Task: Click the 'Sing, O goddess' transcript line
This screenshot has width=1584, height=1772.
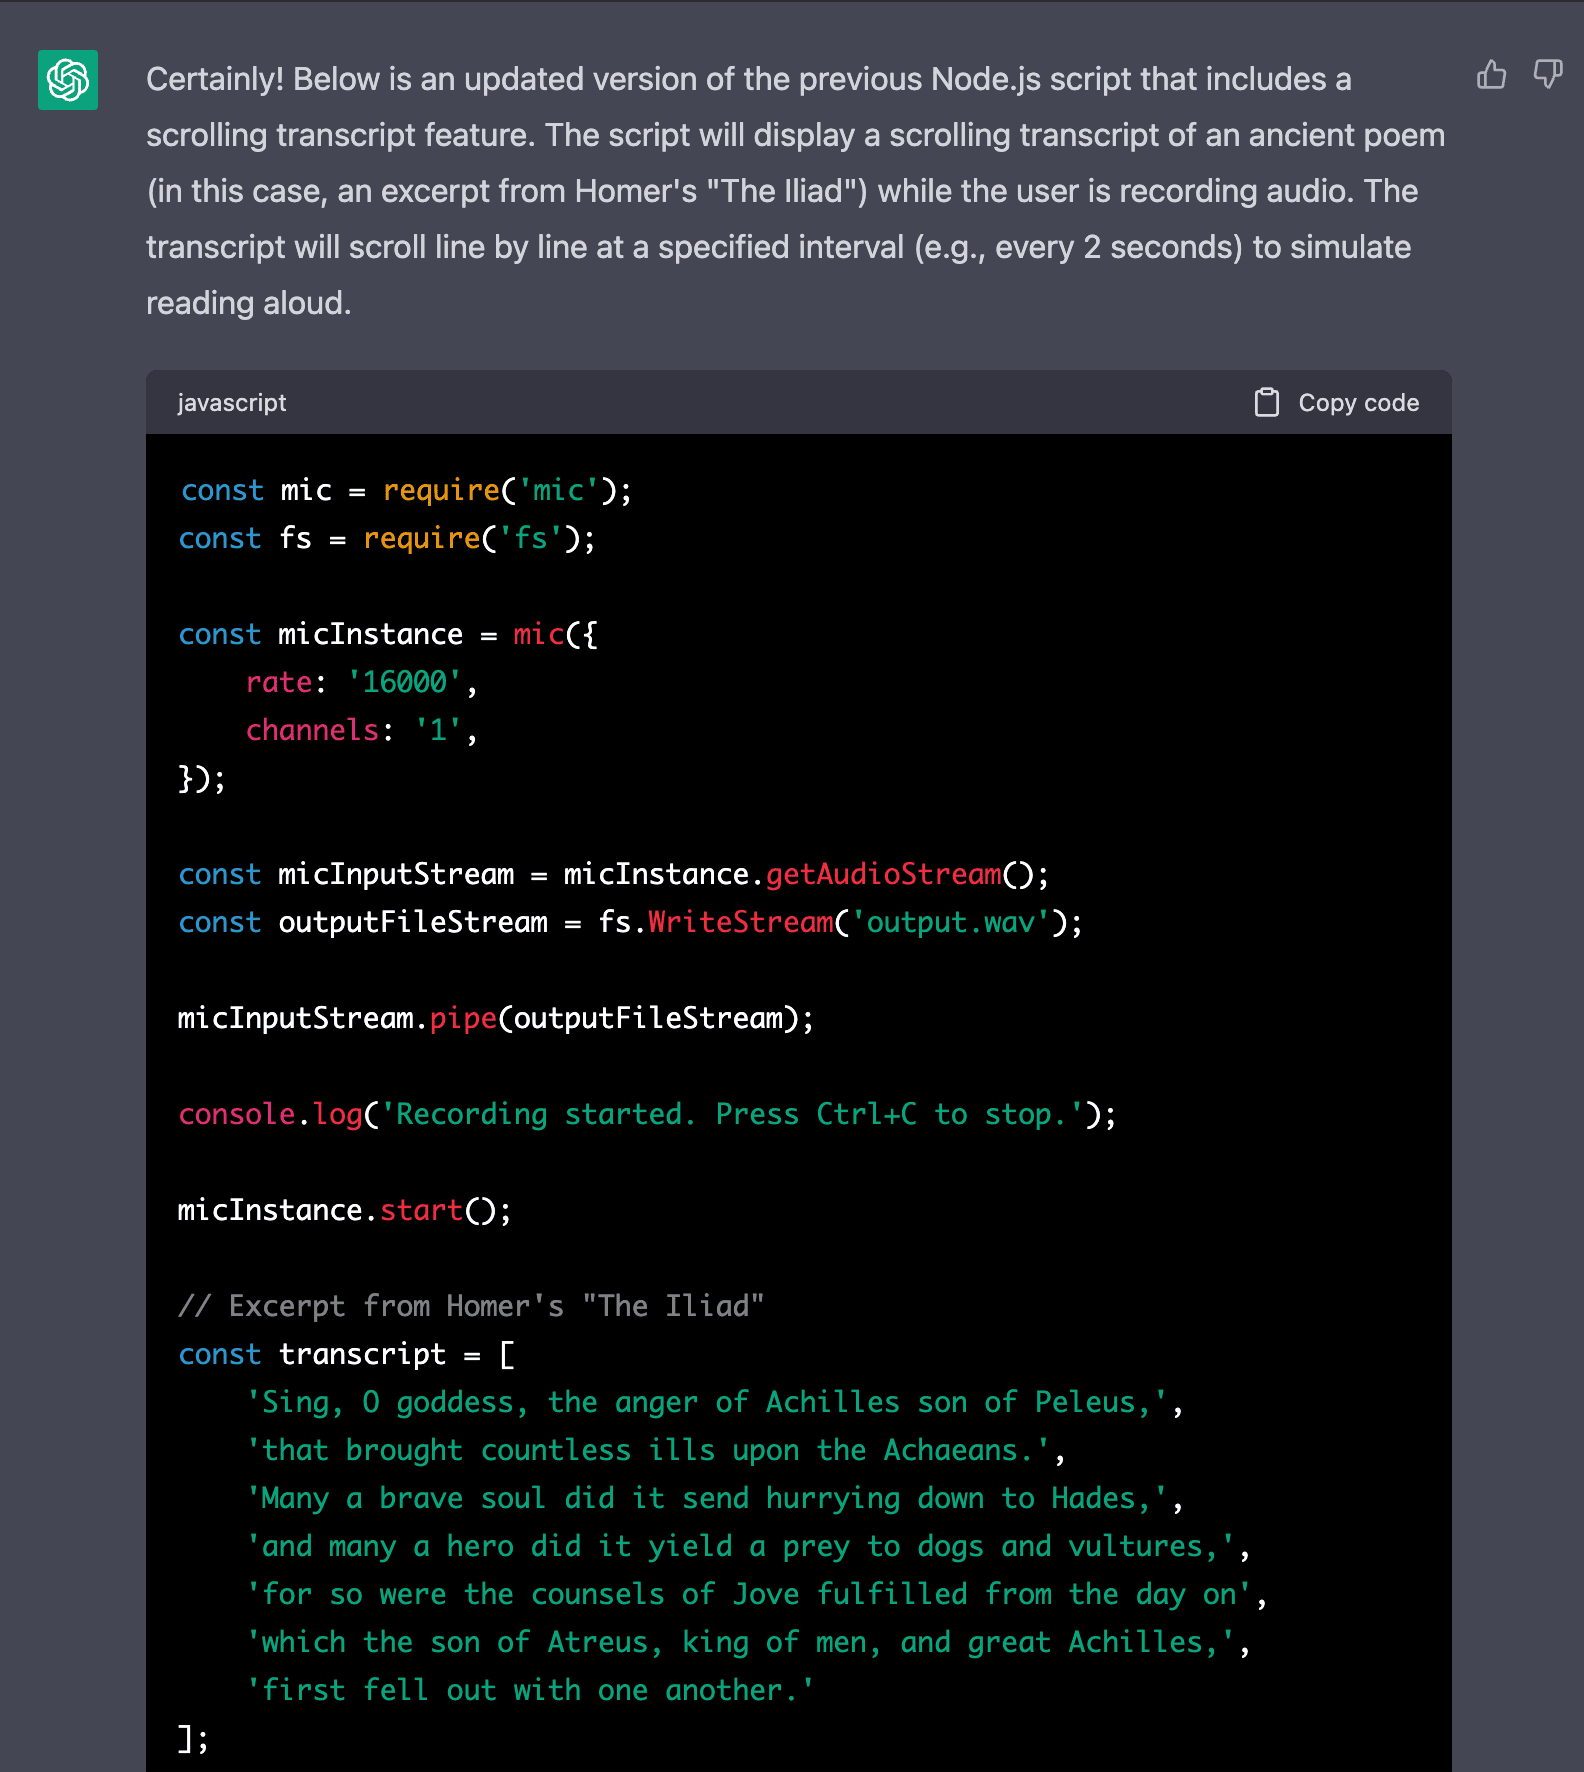Action: pos(714,1402)
